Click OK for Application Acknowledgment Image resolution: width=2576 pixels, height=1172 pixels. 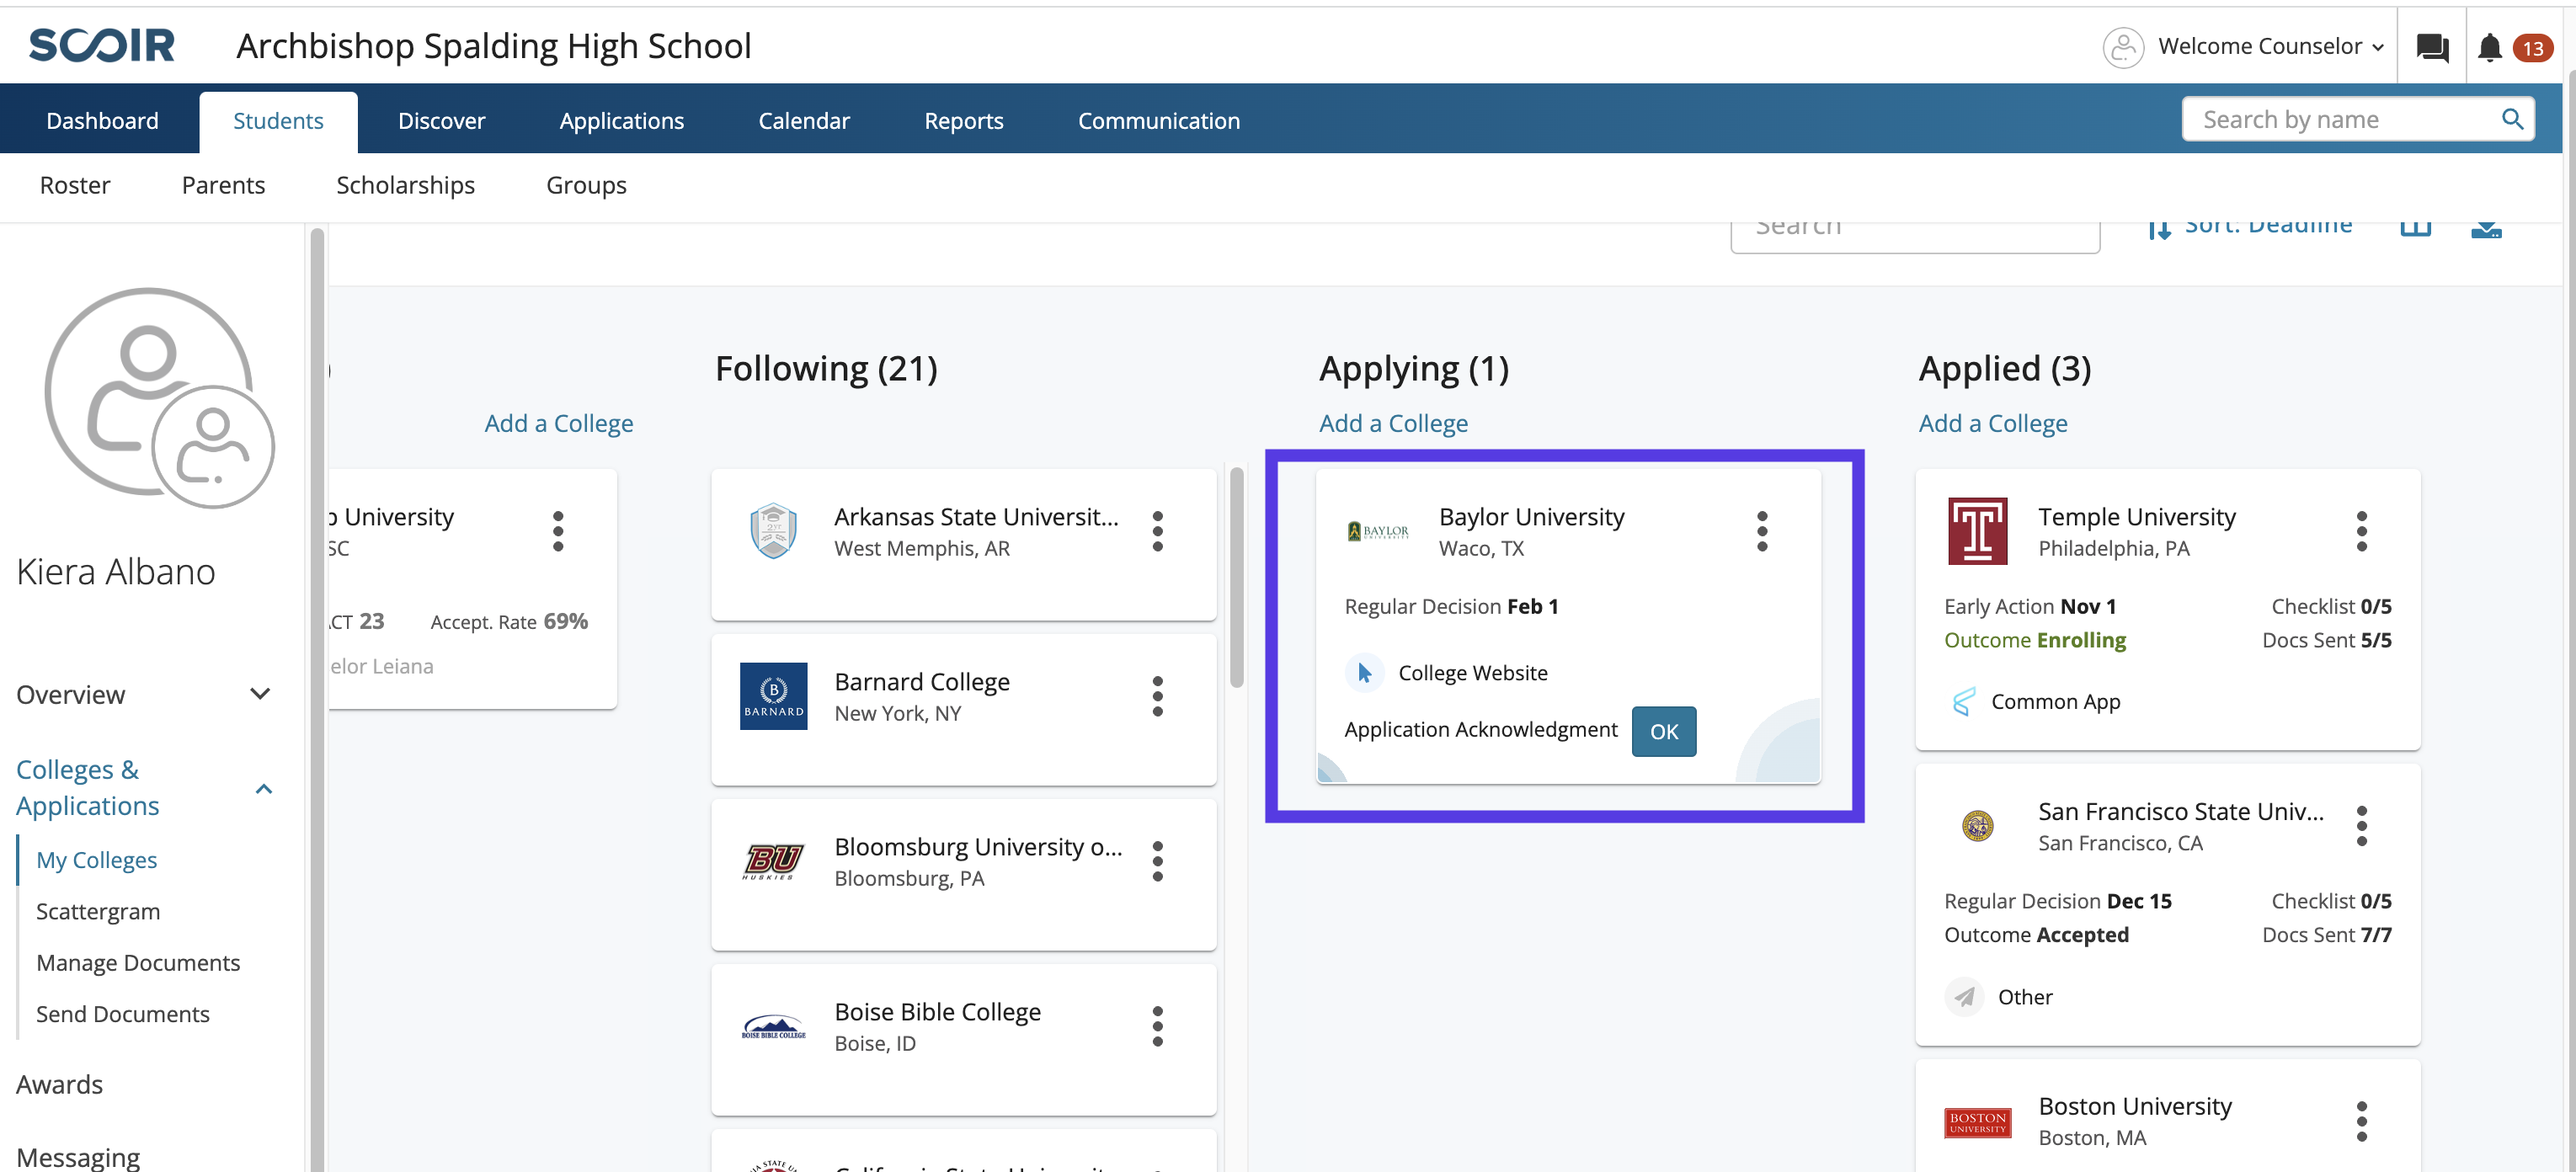point(1663,731)
